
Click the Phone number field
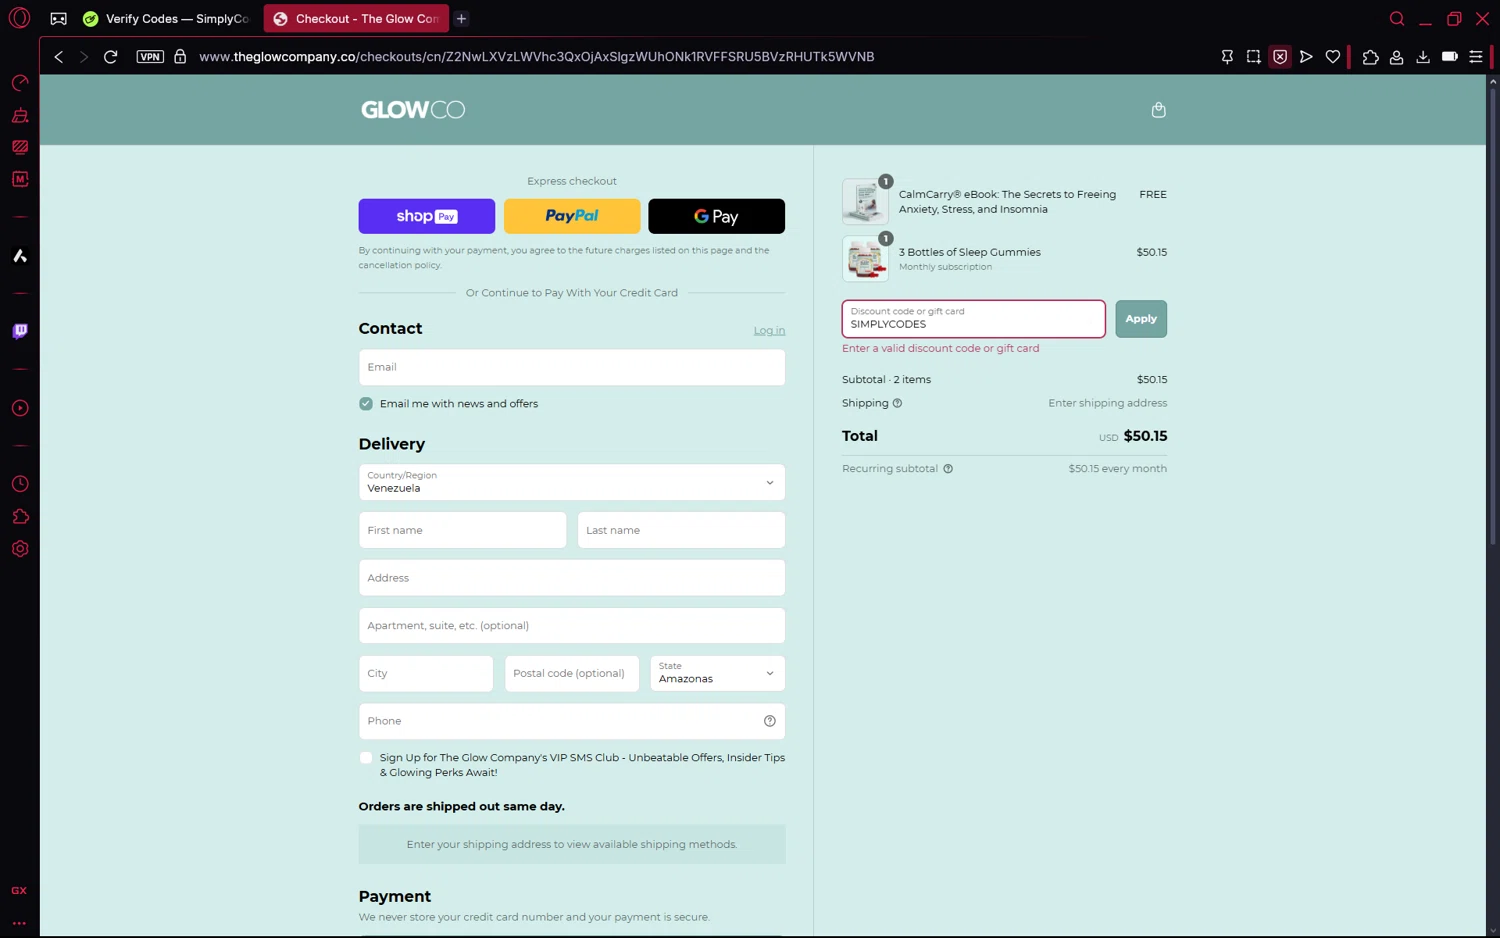click(x=572, y=721)
